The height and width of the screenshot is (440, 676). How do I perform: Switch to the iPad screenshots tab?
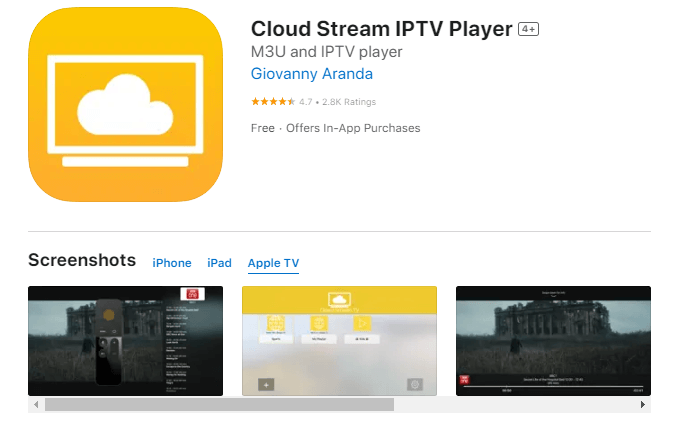(219, 263)
